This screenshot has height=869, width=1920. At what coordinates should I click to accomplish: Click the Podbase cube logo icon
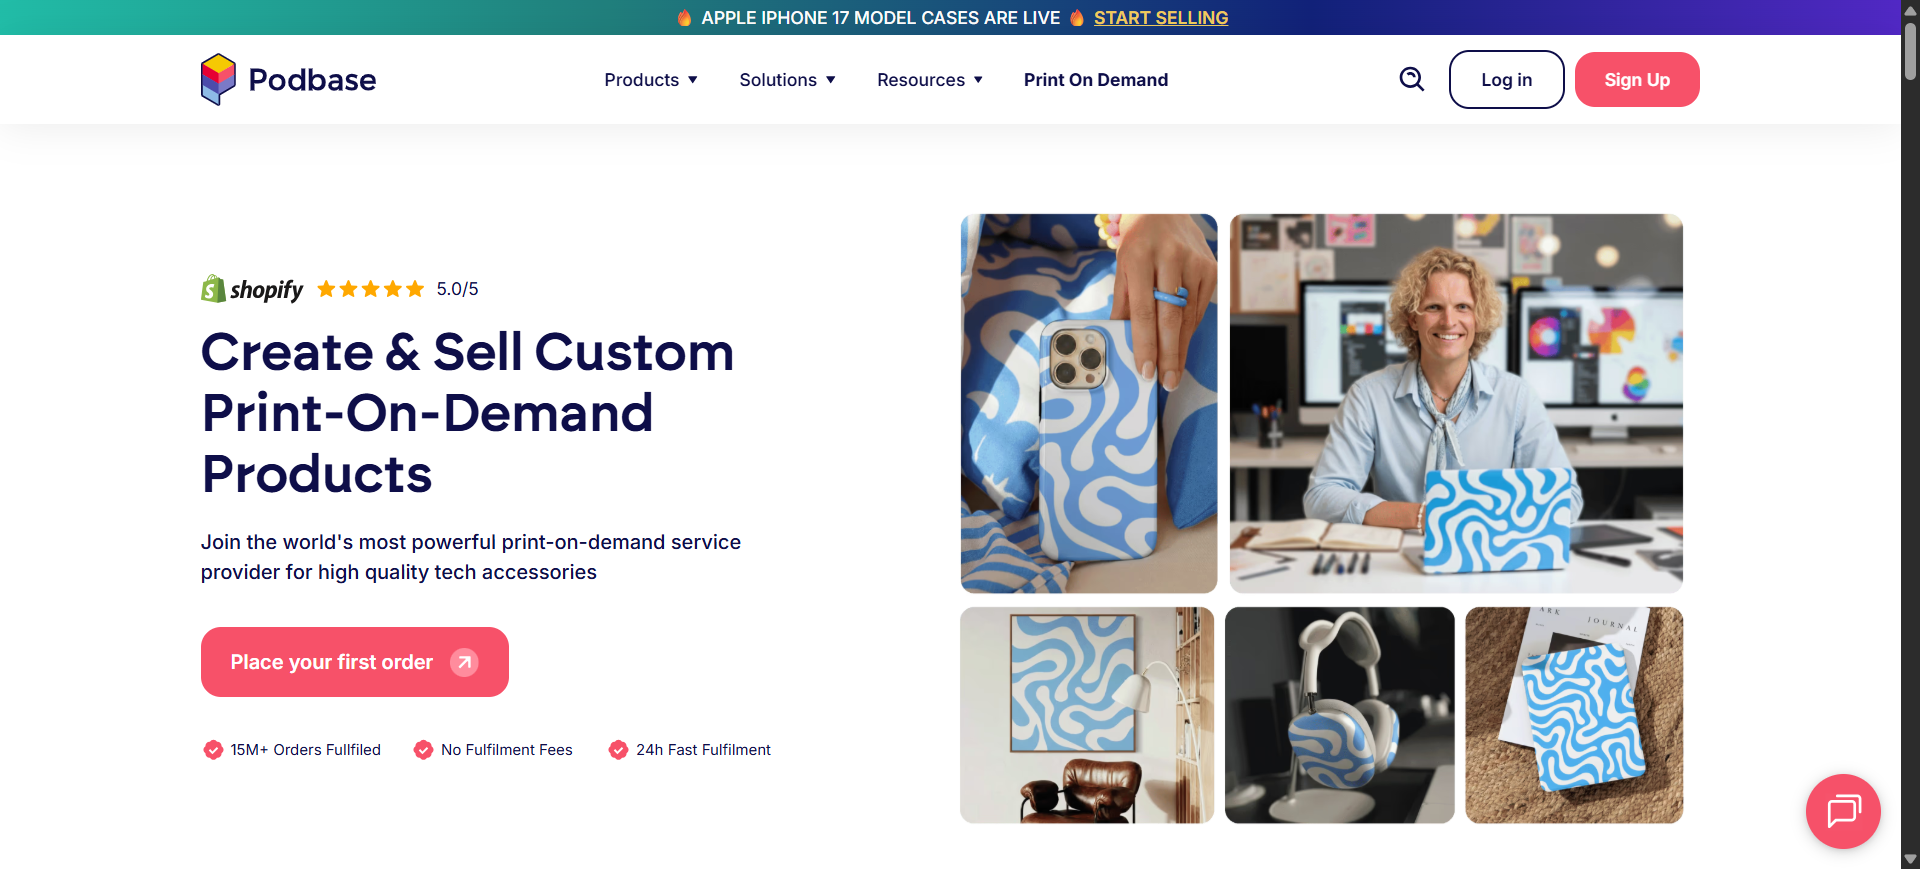click(x=218, y=79)
